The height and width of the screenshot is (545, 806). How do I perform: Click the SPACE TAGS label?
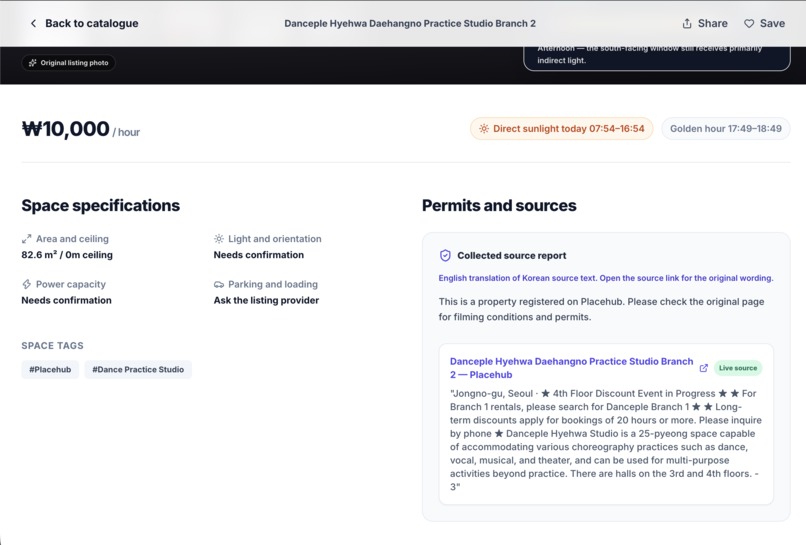pyautogui.click(x=52, y=346)
